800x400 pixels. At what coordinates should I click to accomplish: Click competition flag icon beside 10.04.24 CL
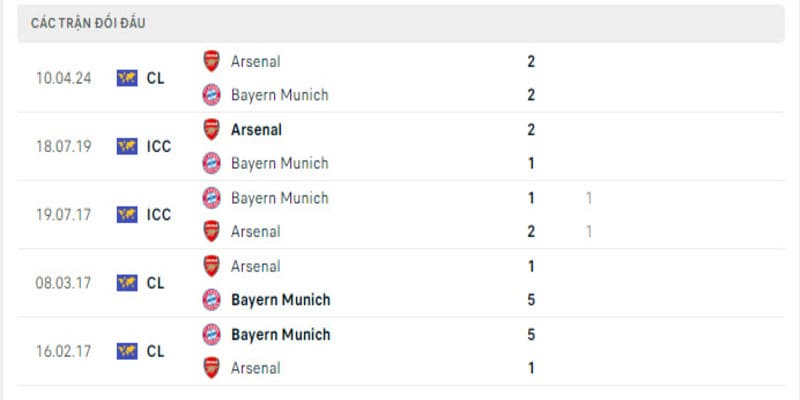[x=126, y=78]
